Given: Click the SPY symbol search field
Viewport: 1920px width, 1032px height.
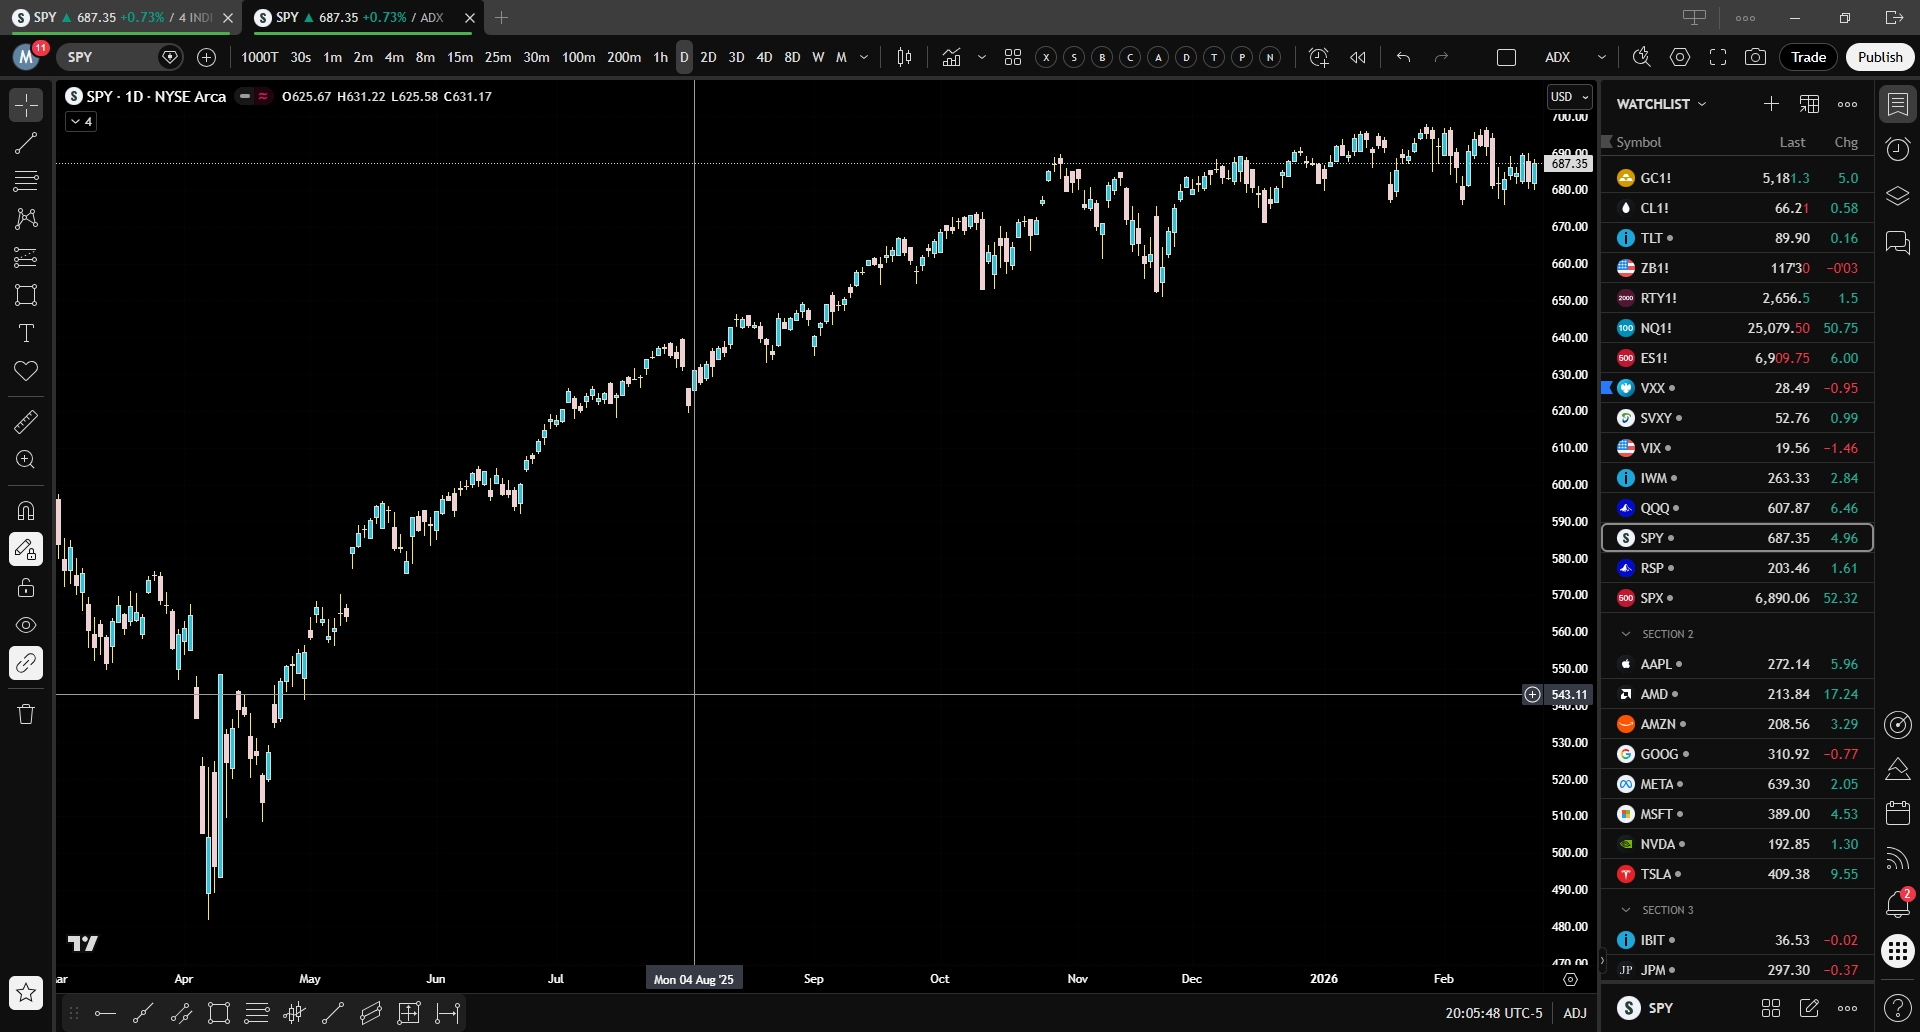Looking at the screenshot, I should coord(110,57).
